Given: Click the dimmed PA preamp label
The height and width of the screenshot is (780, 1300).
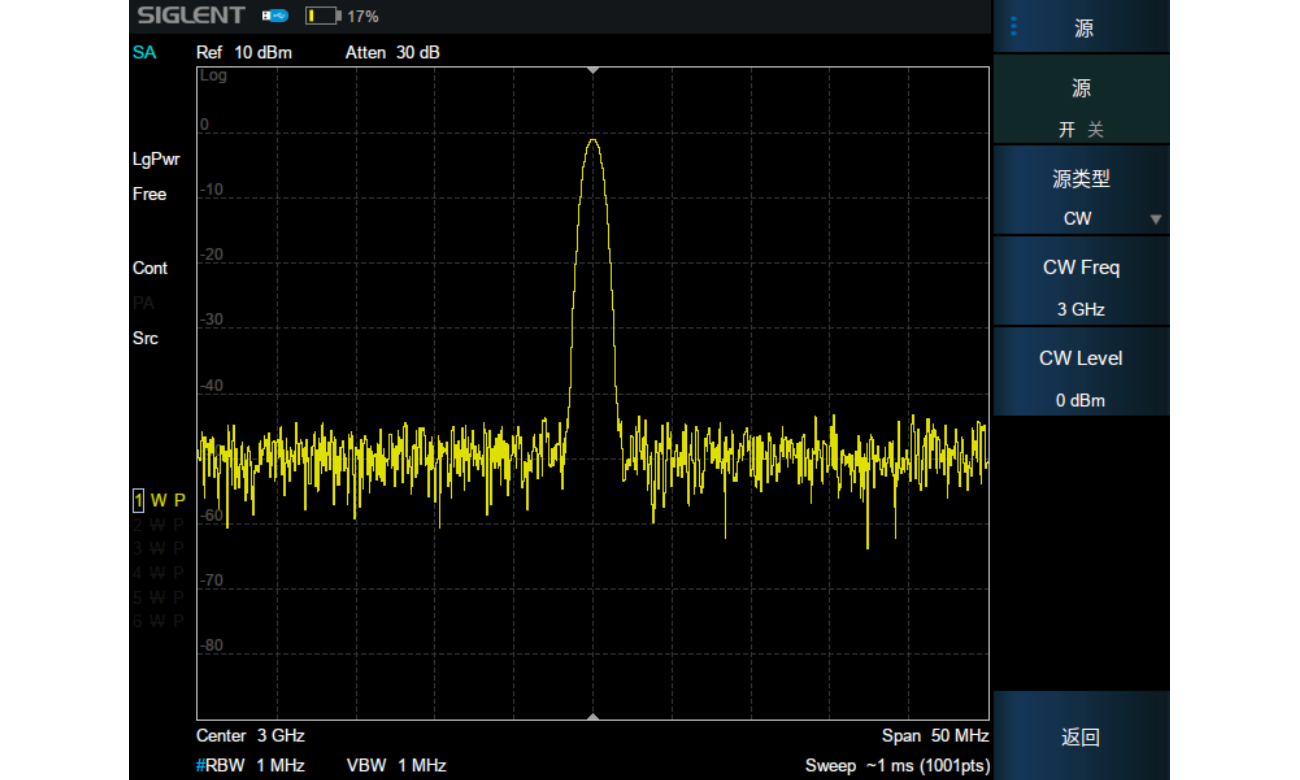Looking at the screenshot, I should tap(143, 303).
